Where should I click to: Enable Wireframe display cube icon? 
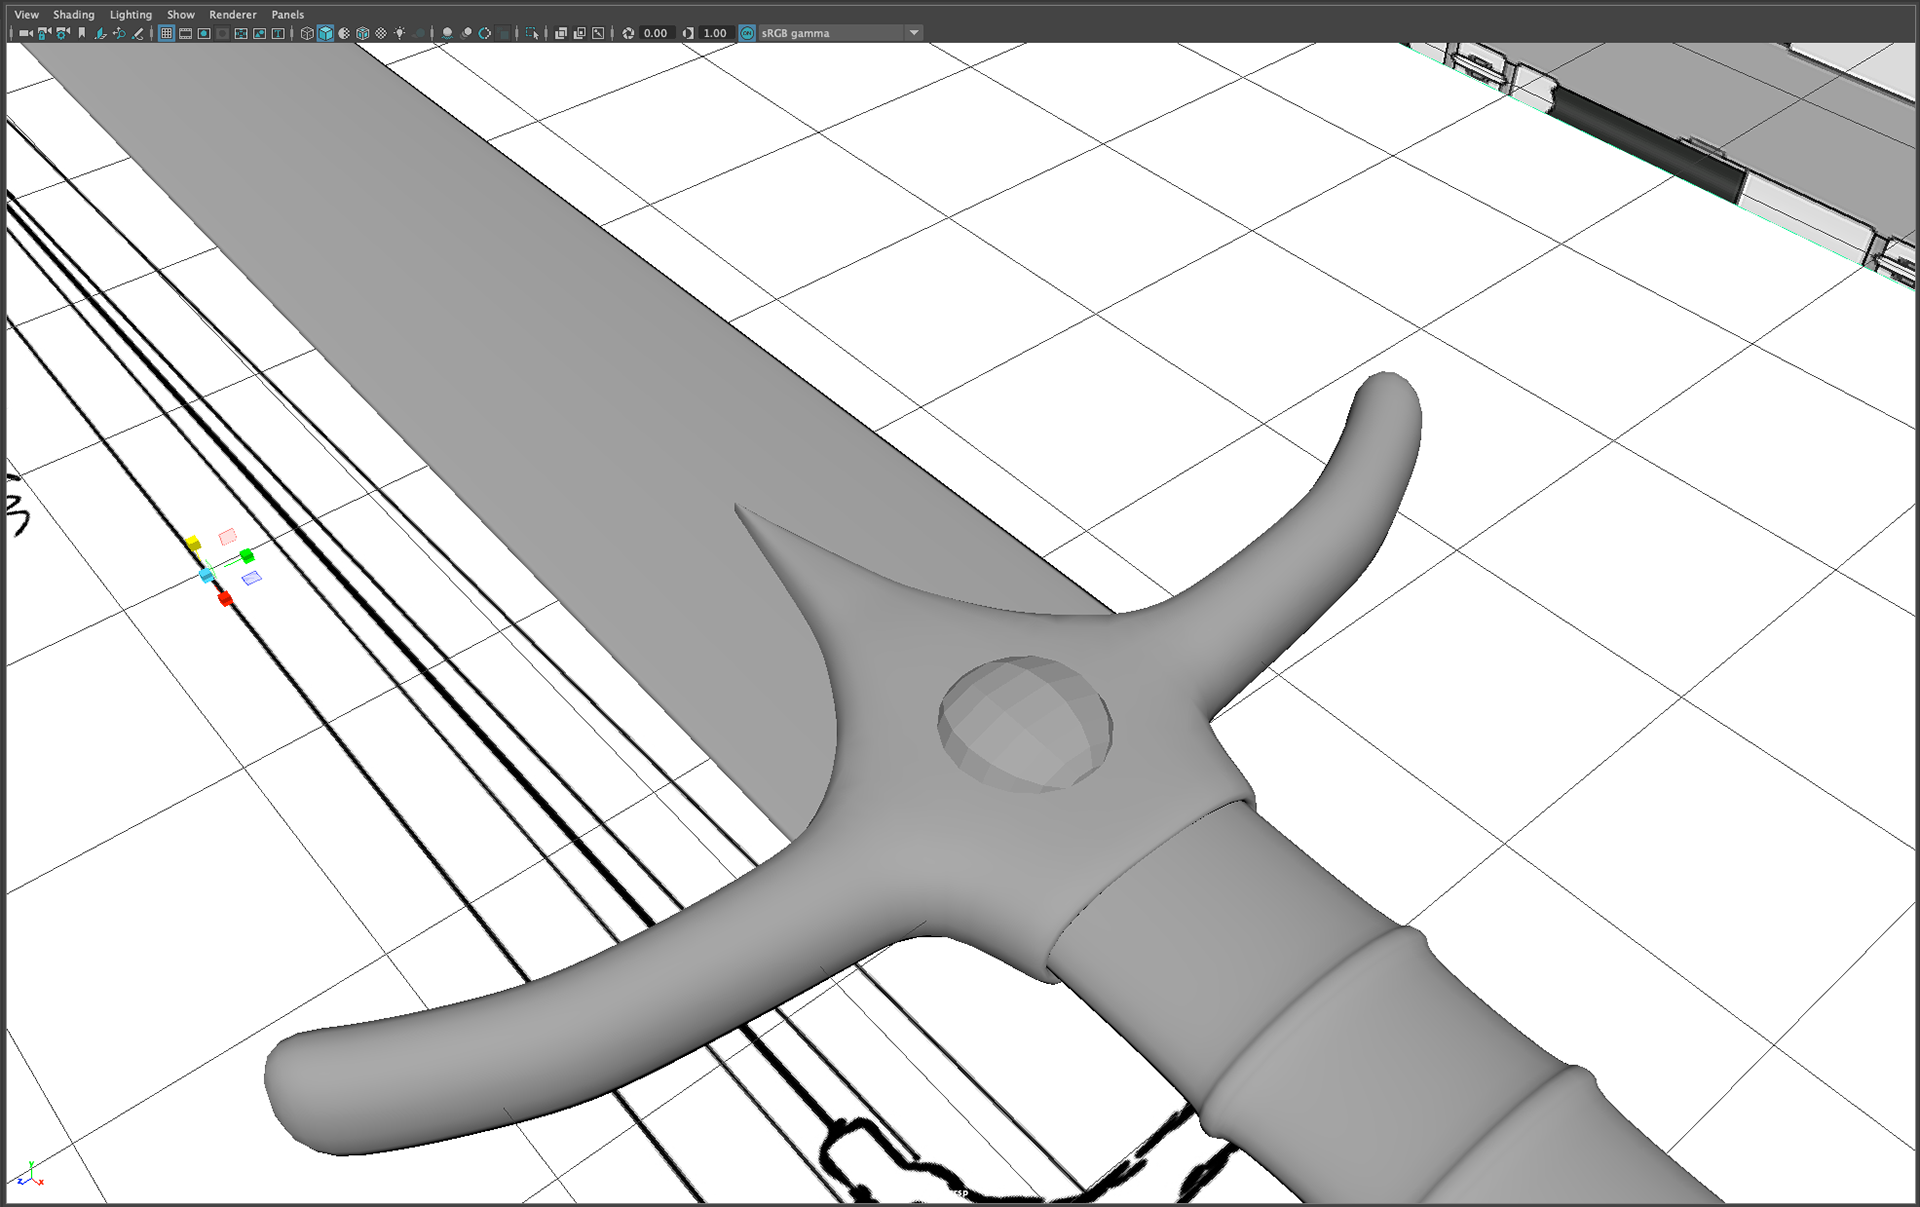pyautogui.click(x=307, y=33)
